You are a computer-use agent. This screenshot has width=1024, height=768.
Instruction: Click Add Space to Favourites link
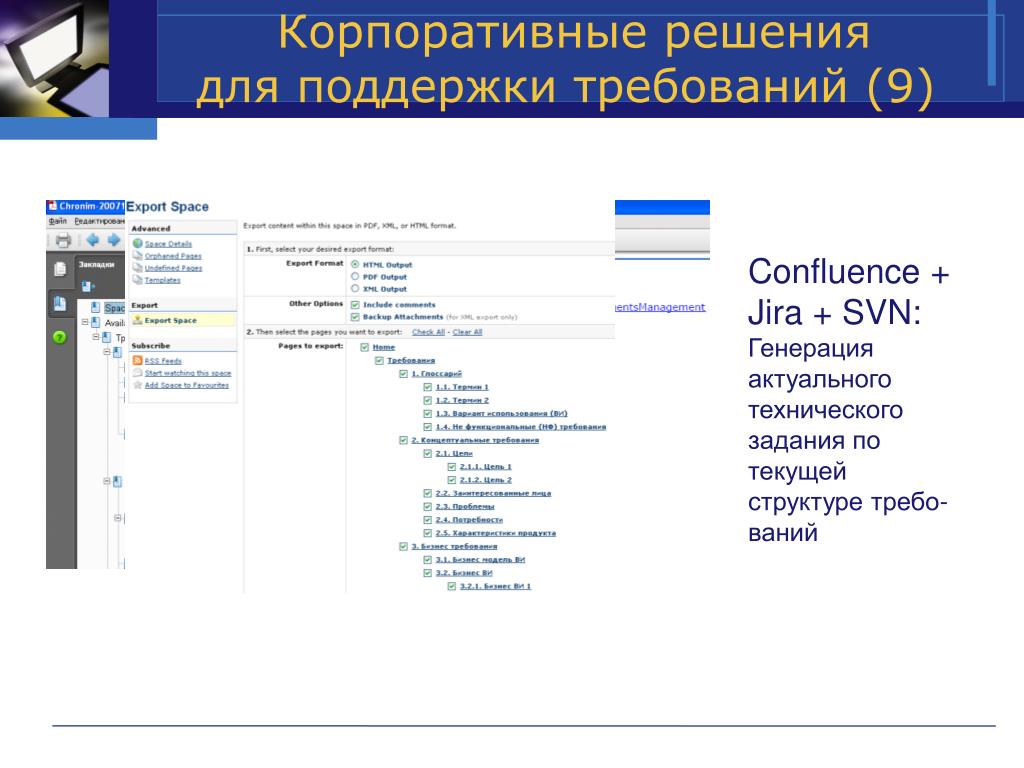[187, 385]
